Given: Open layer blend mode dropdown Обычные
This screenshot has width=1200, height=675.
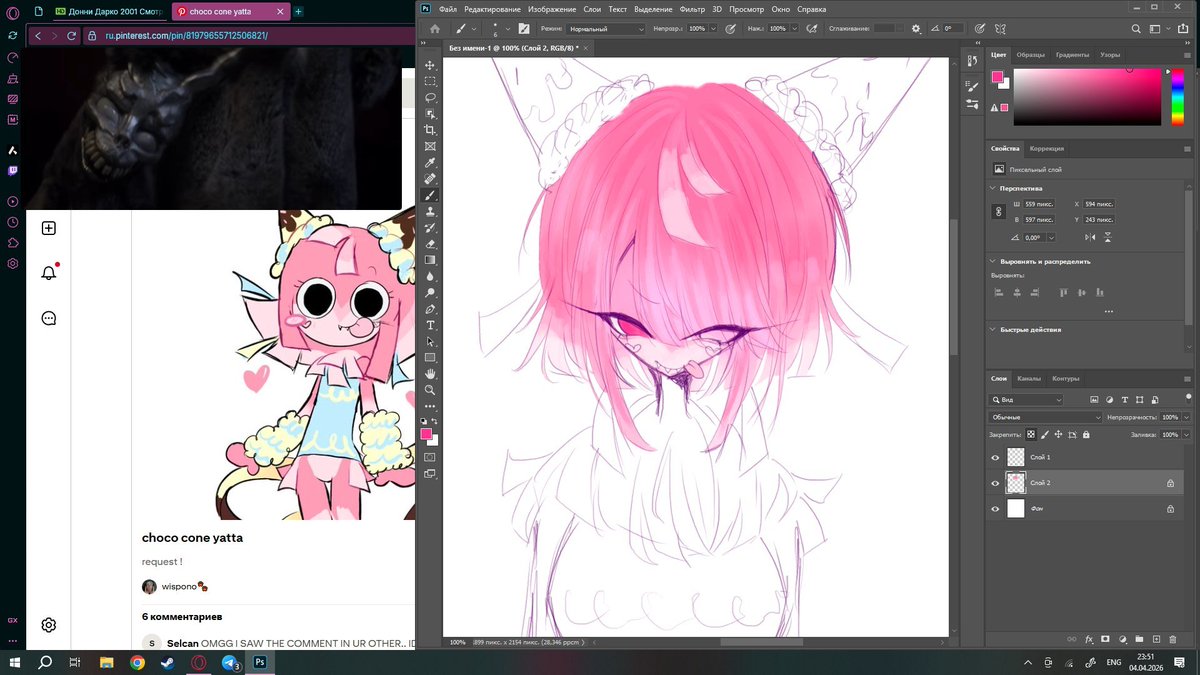Looking at the screenshot, I should pos(1045,417).
